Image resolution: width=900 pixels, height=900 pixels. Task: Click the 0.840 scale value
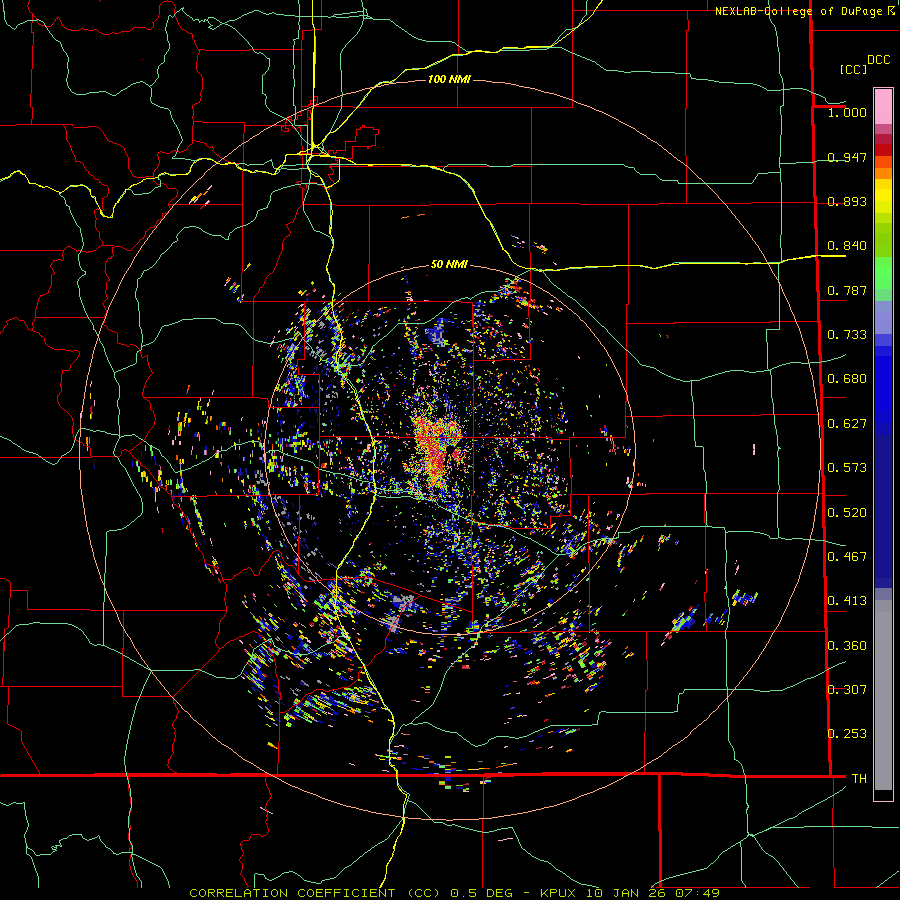pos(847,246)
